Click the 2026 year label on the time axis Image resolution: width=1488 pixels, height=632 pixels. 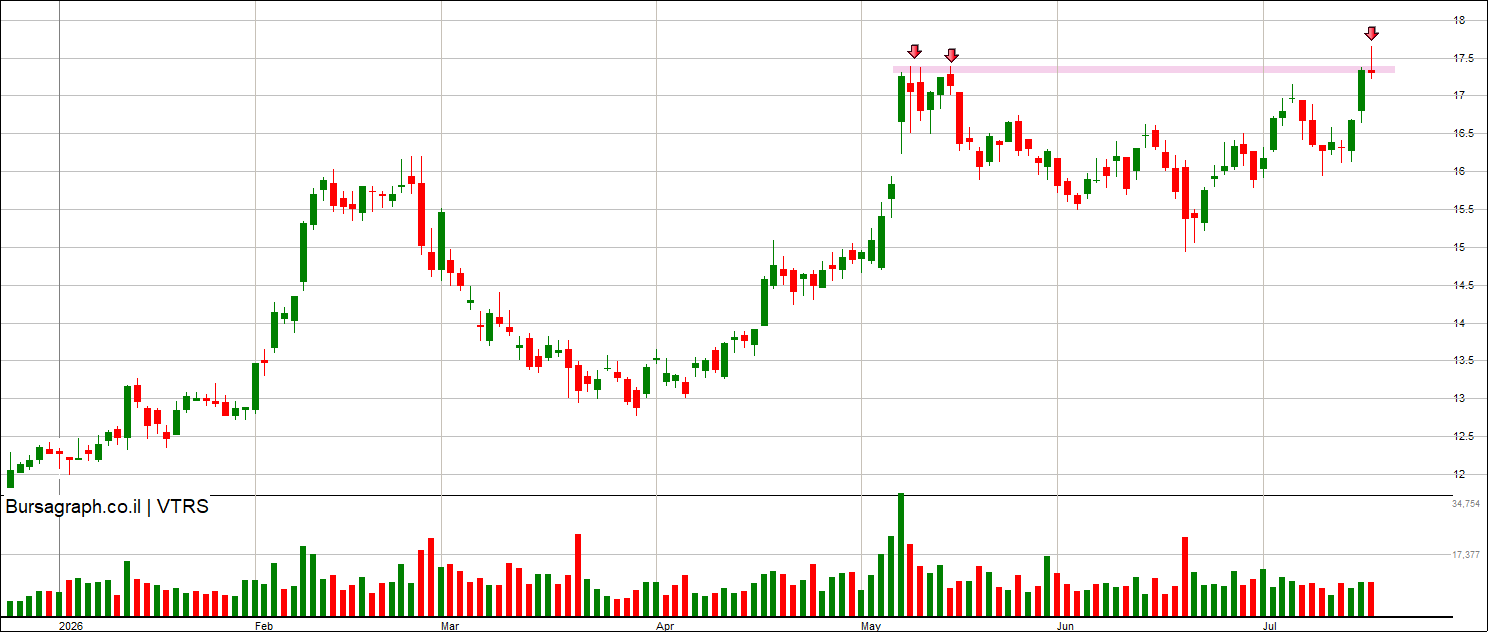[x=72, y=626]
